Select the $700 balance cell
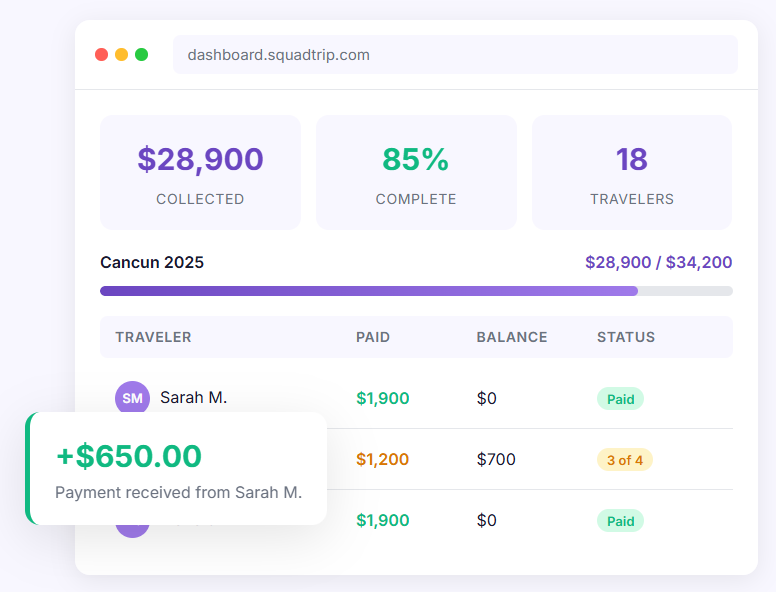 point(496,460)
